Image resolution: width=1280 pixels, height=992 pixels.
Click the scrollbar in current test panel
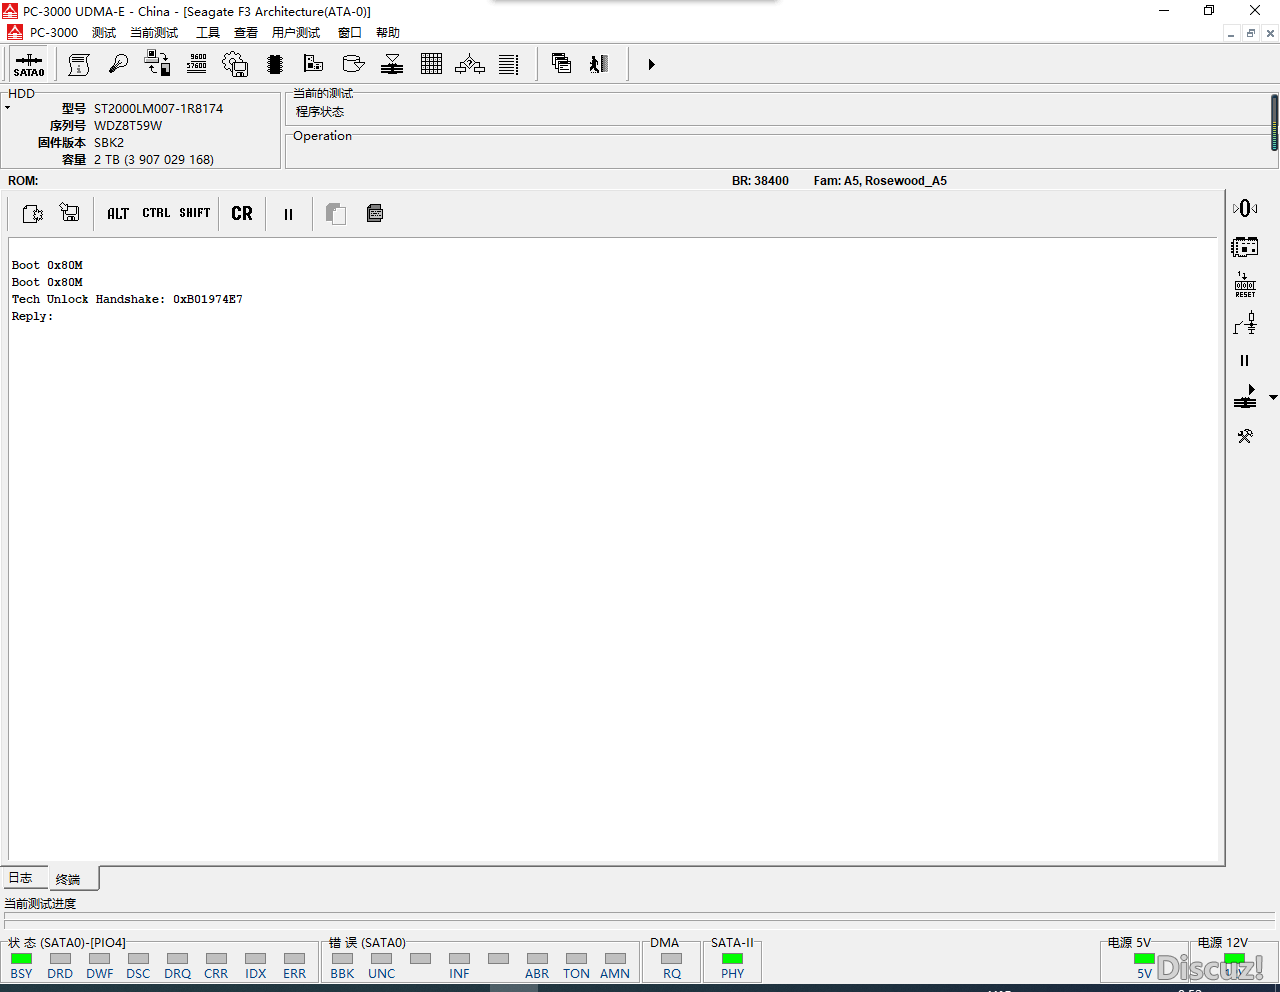click(1274, 123)
